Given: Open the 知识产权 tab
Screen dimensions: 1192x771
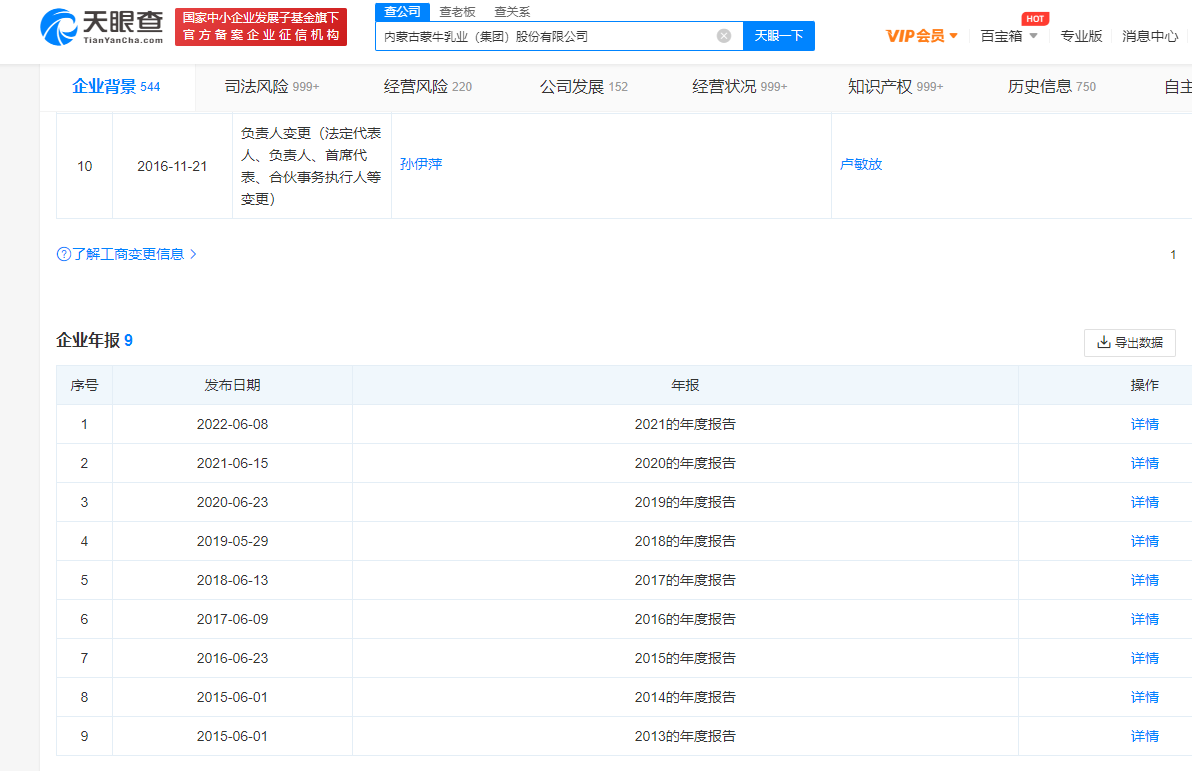Looking at the screenshot, I should pos(896,87).
